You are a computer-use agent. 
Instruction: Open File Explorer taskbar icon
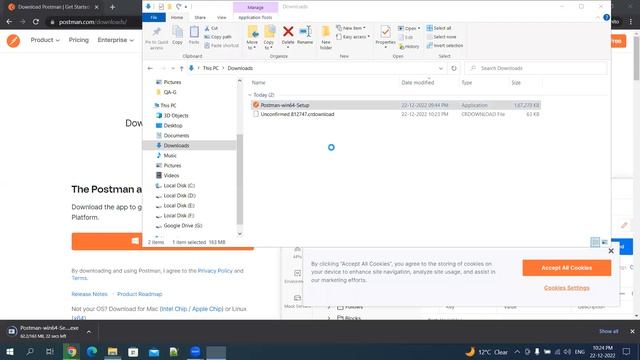(x=112, y=351)
